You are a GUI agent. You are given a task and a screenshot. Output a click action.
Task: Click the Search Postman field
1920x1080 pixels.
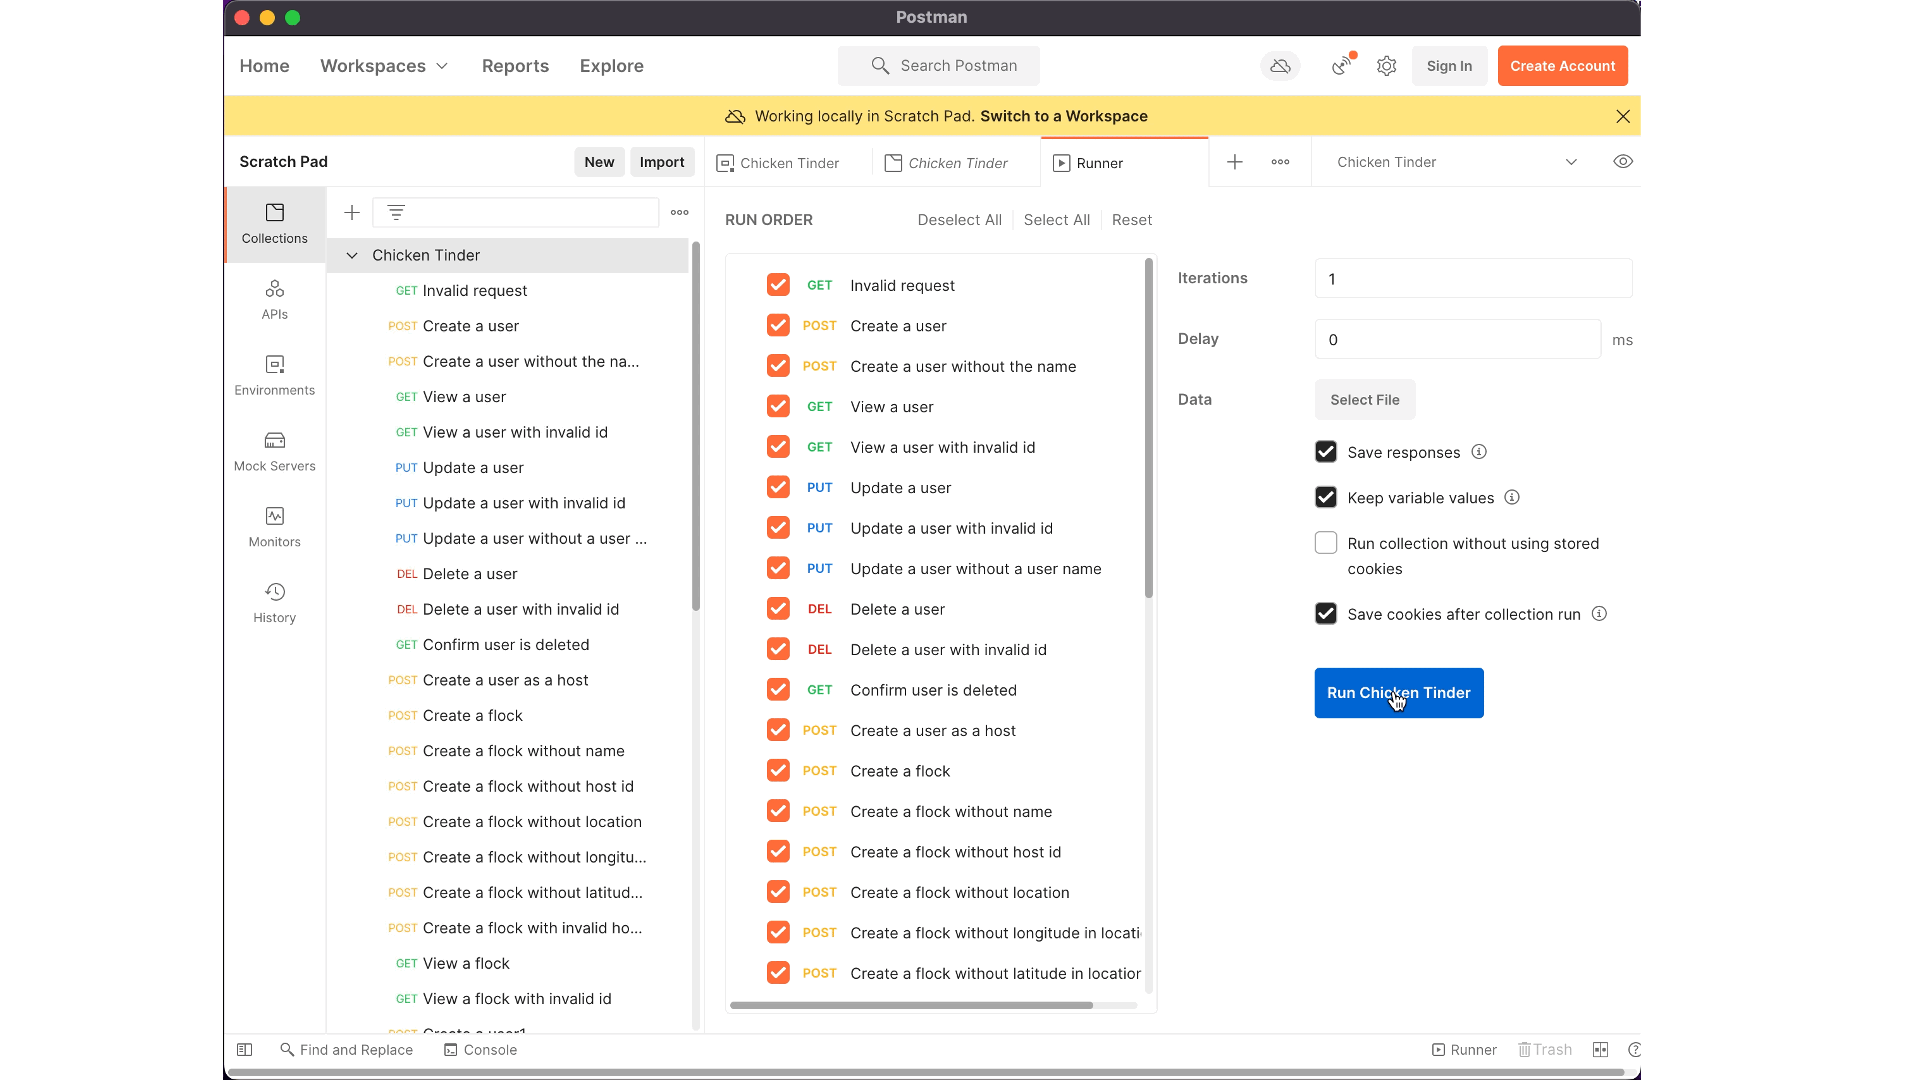(938, 66)
